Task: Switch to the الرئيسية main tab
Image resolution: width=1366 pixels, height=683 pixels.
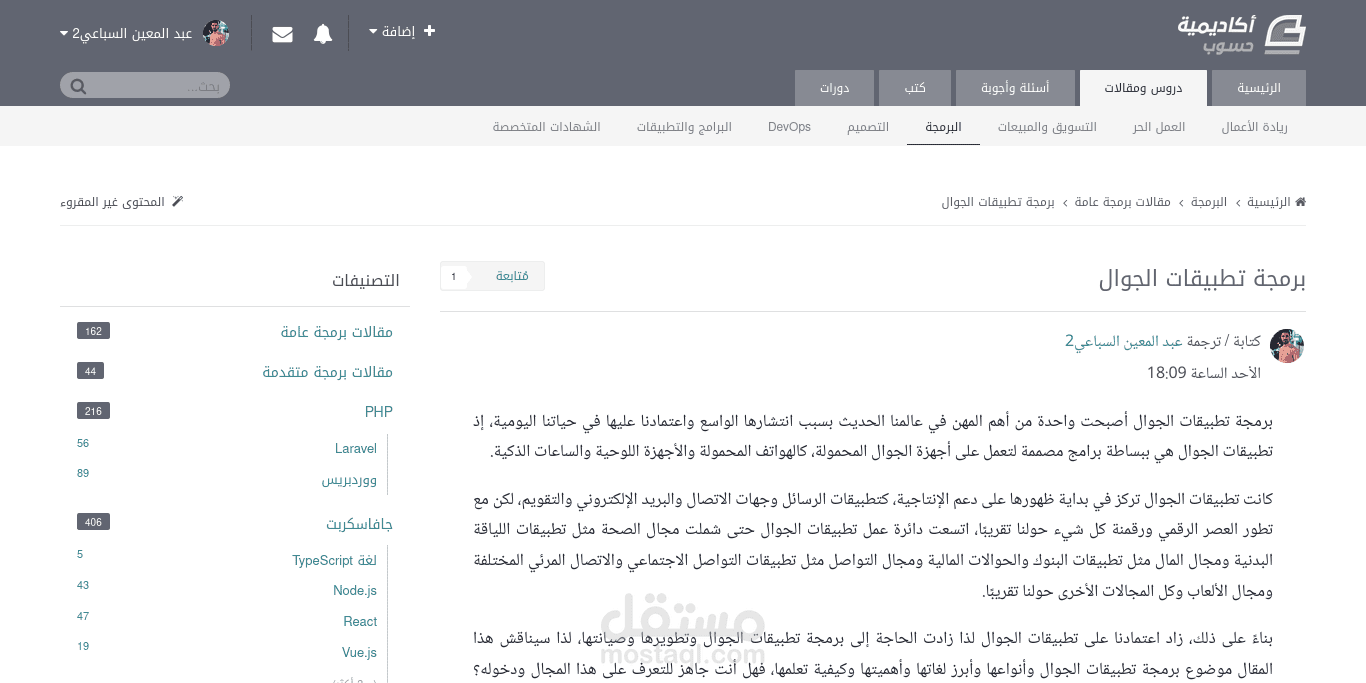Action: point(1259,88)
